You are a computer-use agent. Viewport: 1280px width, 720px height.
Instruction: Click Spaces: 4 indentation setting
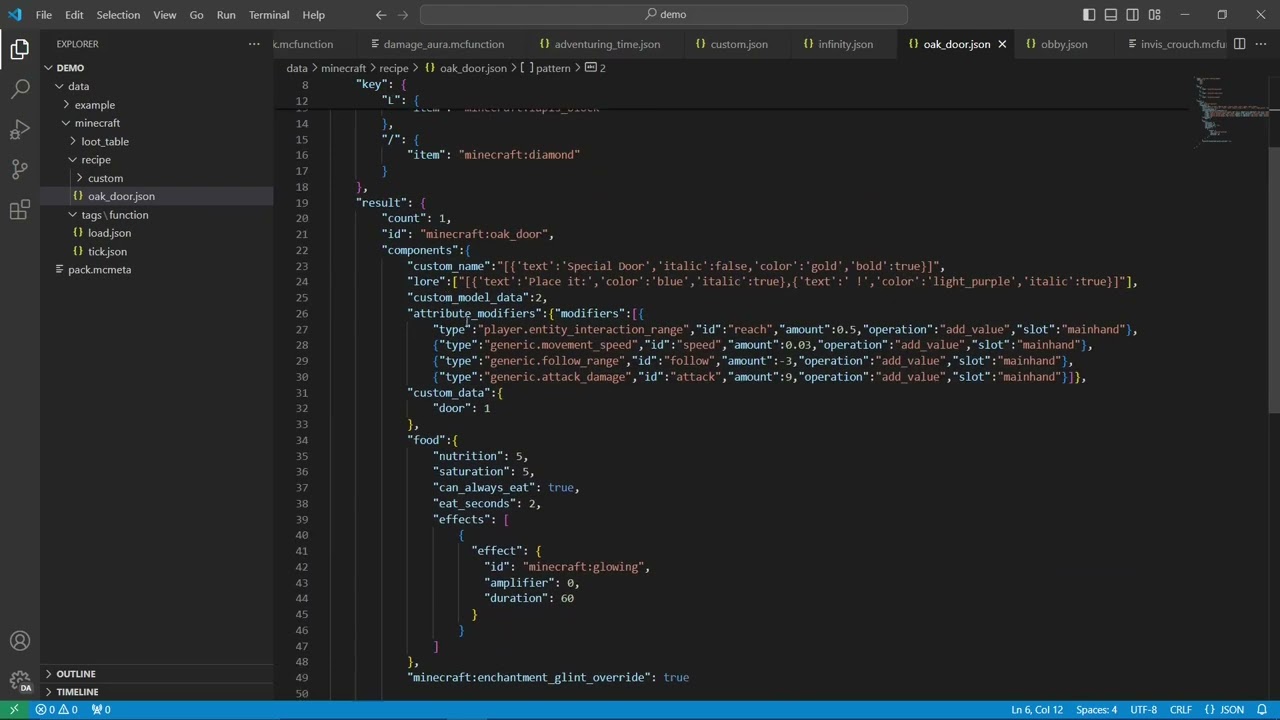[x=1096, y=710]
